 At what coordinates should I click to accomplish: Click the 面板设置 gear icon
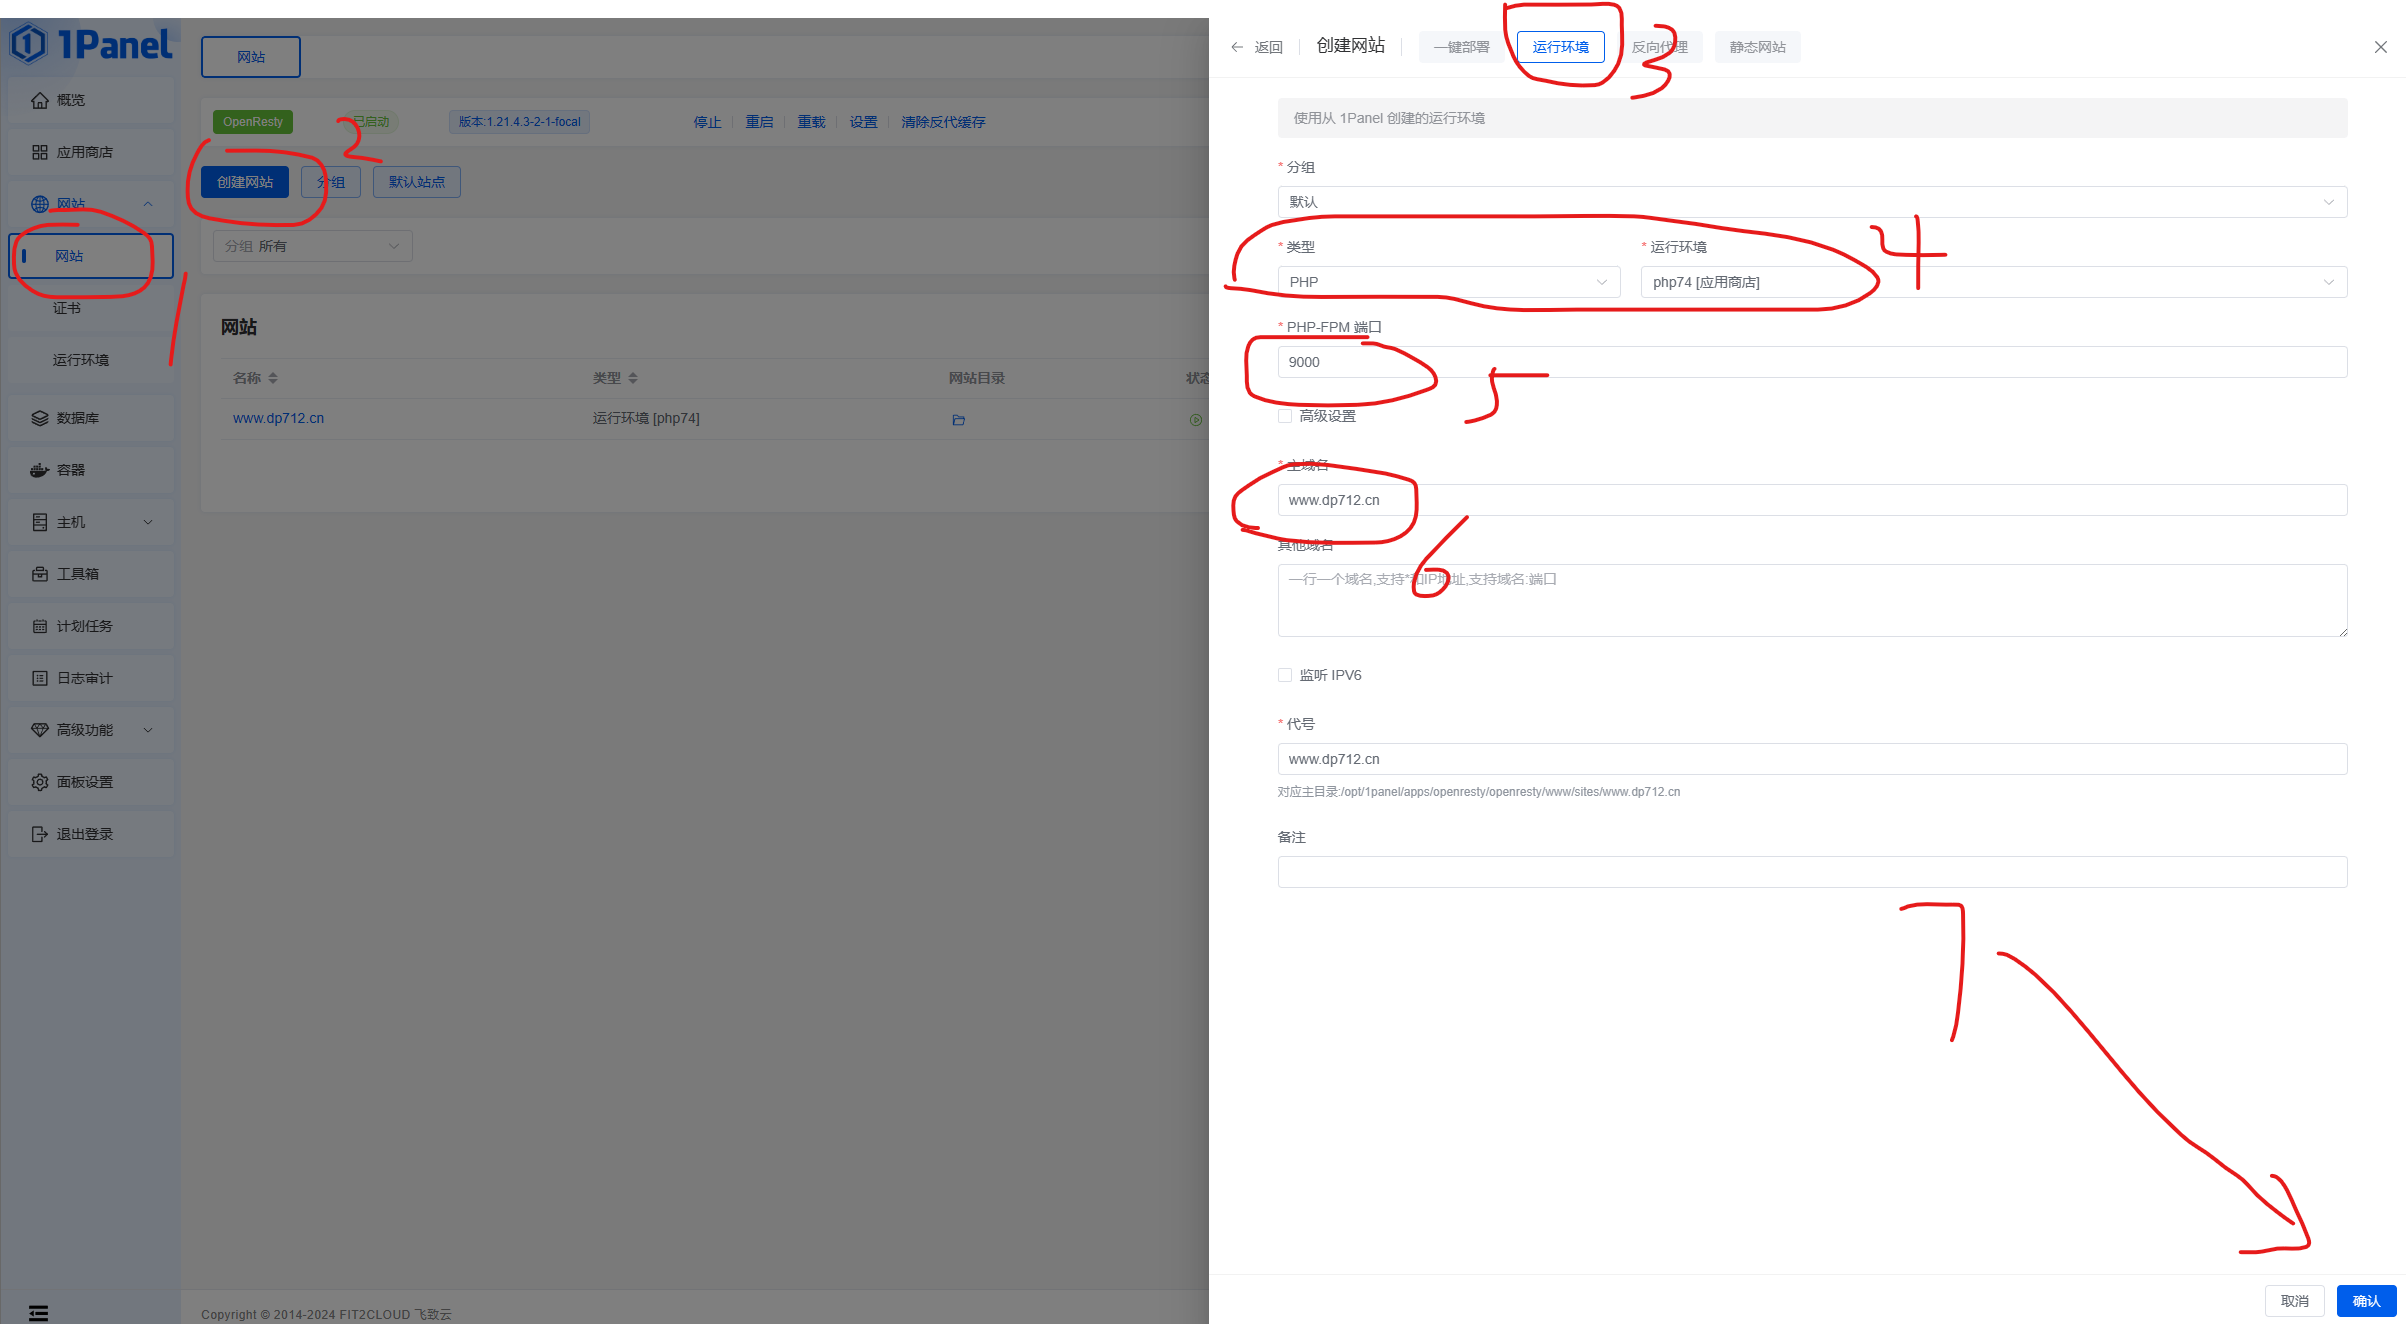pos(40,782)
